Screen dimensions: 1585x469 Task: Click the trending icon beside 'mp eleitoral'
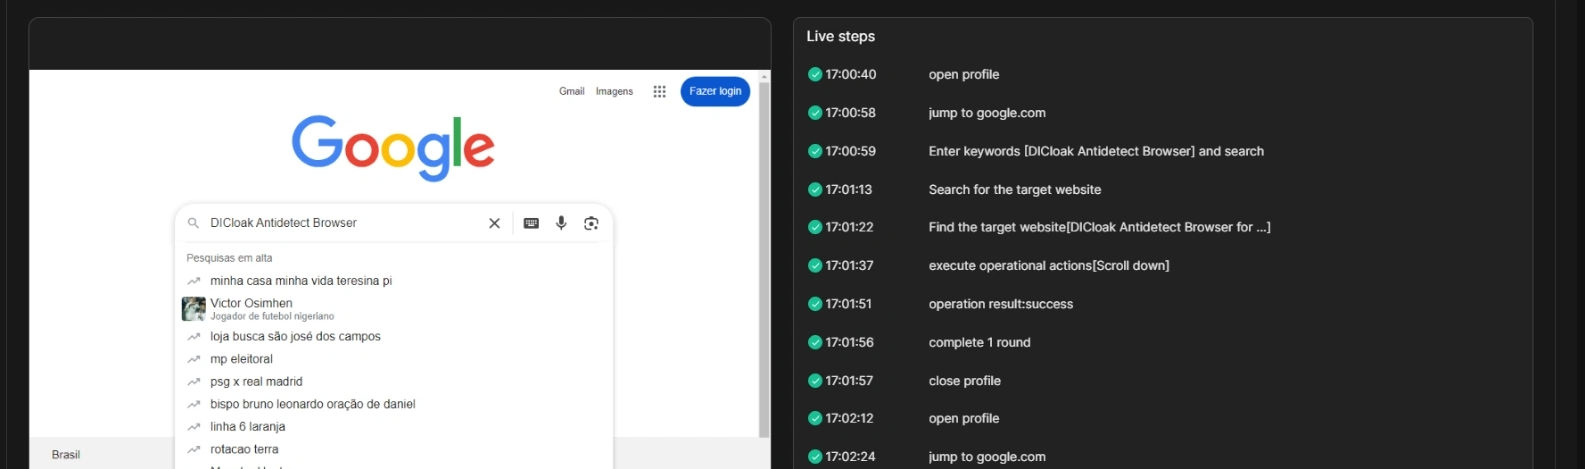(x=194, y=359)
